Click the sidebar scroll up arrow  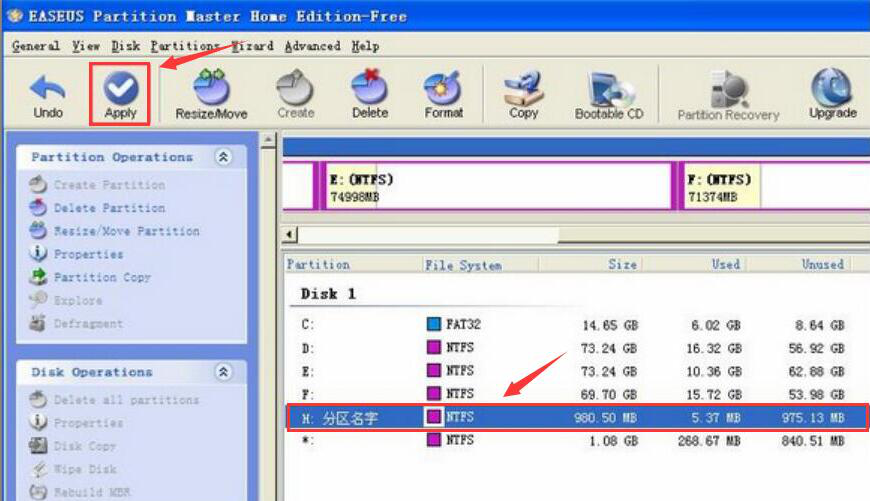tap(269, 140)
